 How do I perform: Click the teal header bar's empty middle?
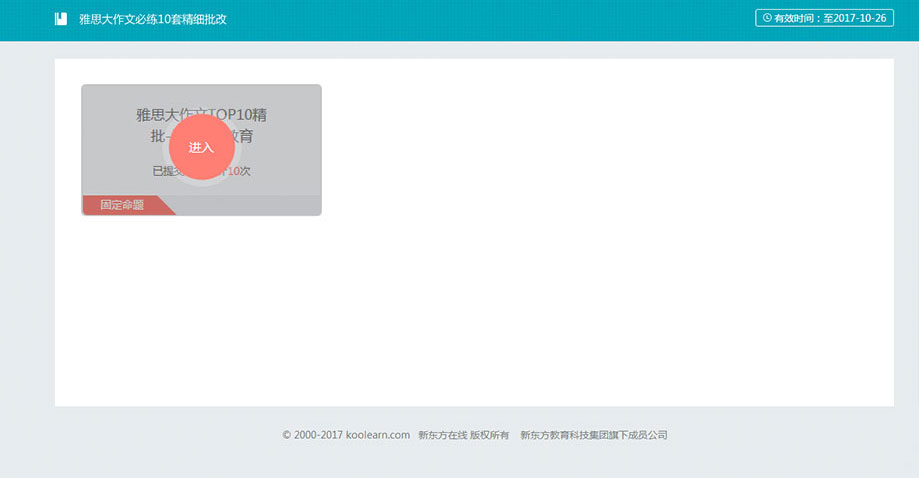tap(480, 19)
